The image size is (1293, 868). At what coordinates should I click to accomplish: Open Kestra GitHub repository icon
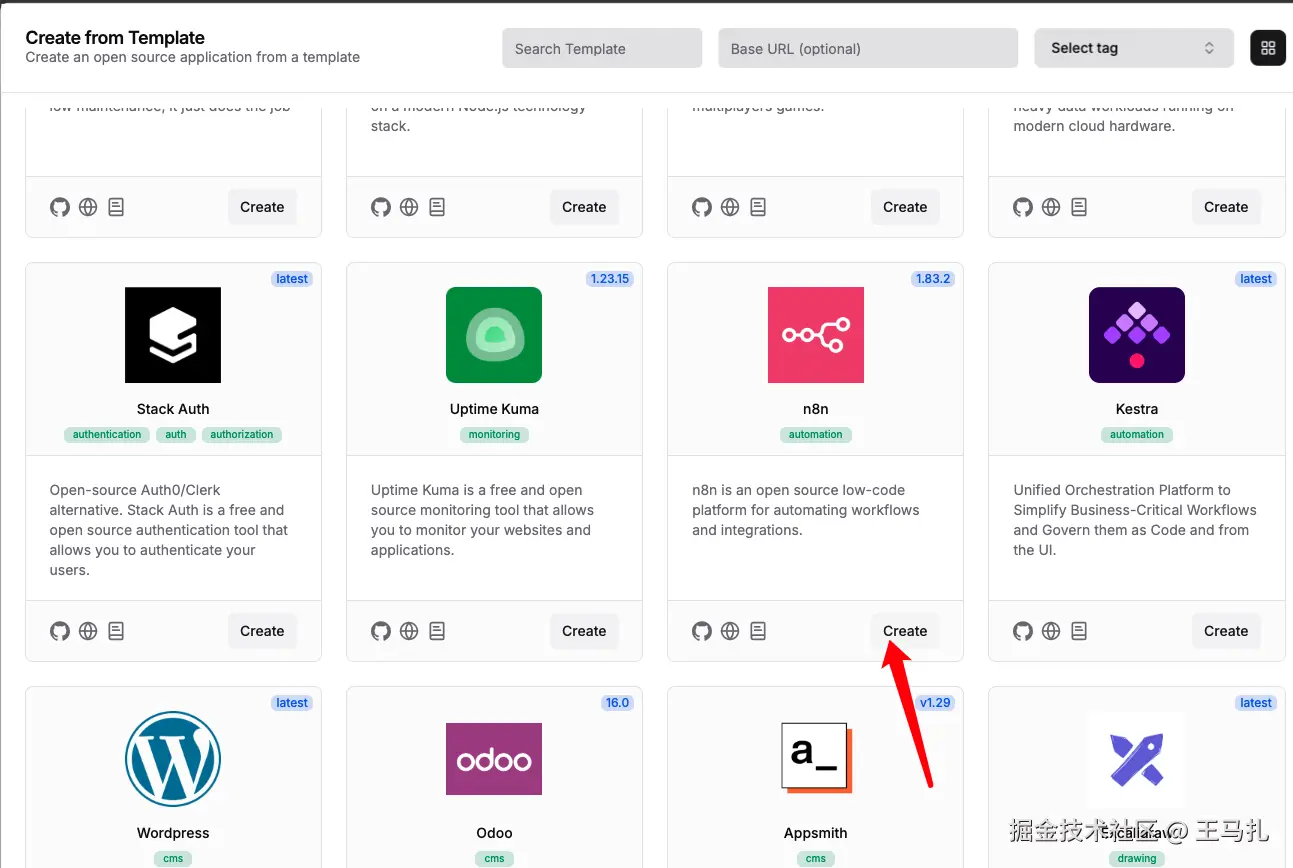click(1023, 631)
